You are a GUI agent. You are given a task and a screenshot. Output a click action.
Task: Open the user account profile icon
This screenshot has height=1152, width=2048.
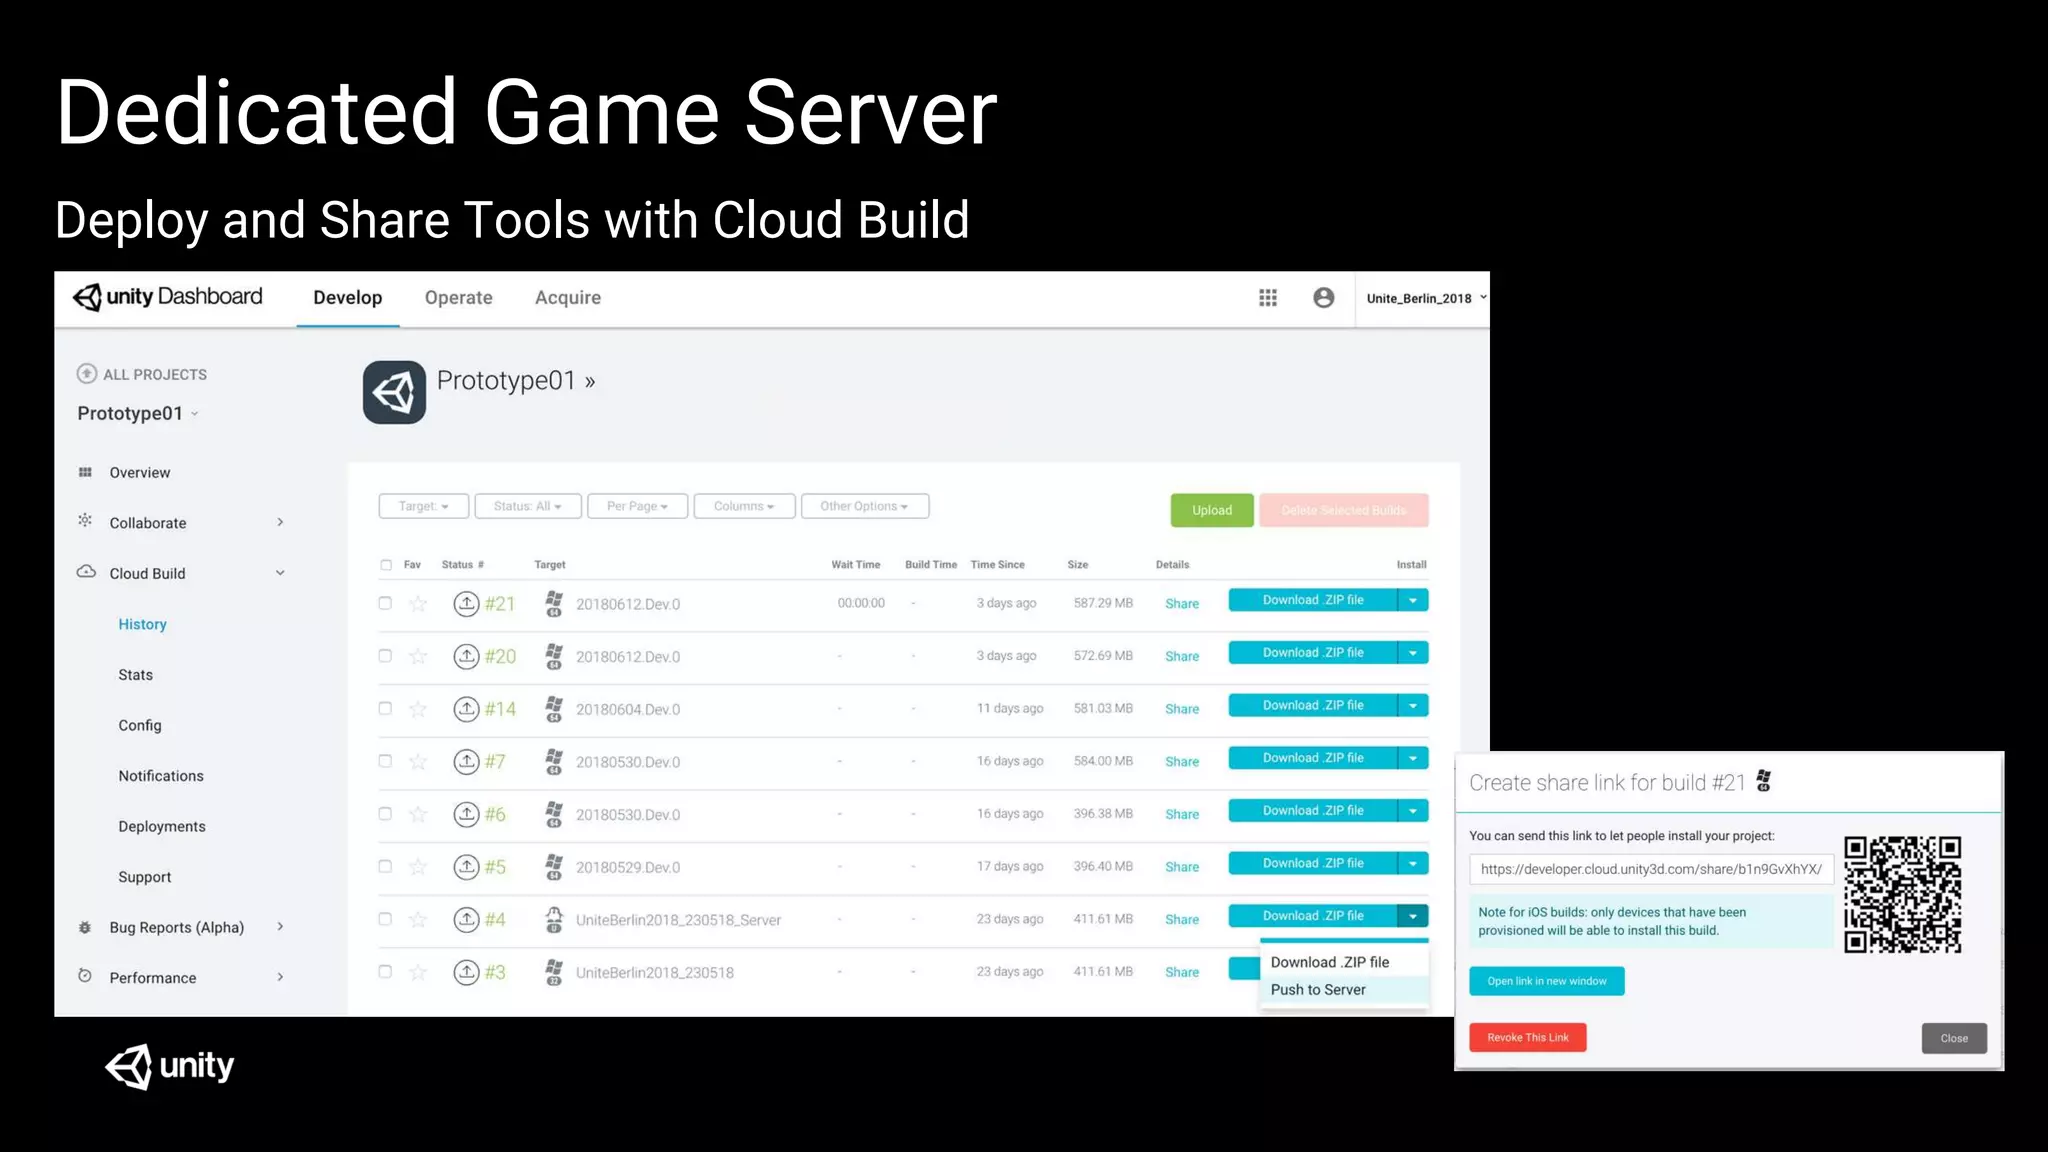[x=1324, y=298]
